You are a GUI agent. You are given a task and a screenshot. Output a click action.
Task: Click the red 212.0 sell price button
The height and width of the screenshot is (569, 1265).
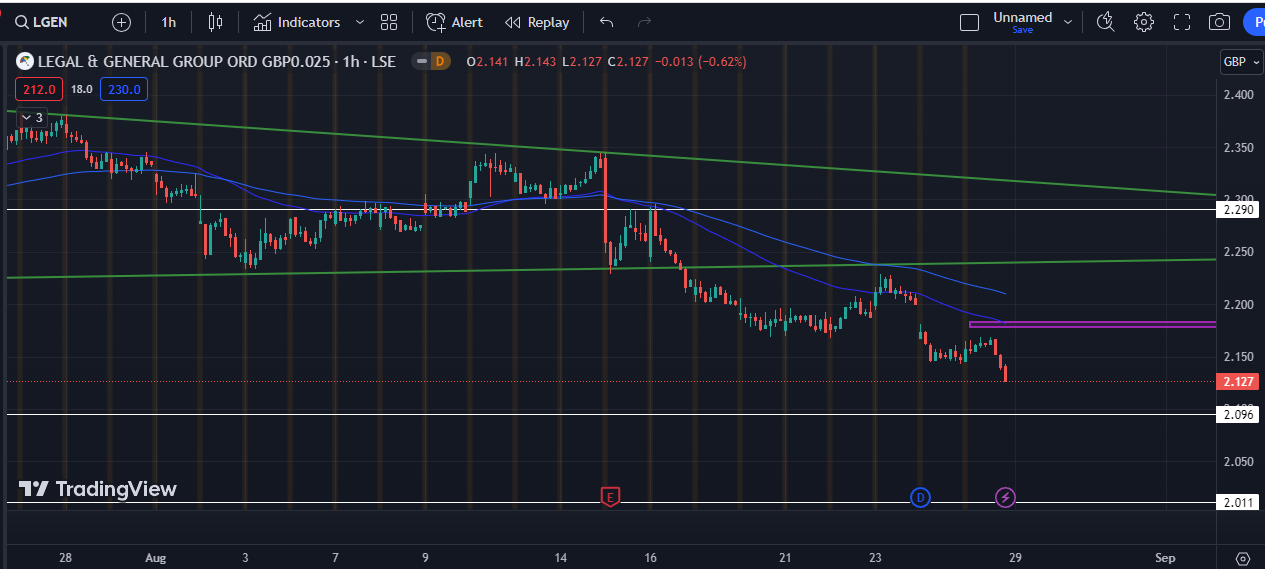click(39, 89)
